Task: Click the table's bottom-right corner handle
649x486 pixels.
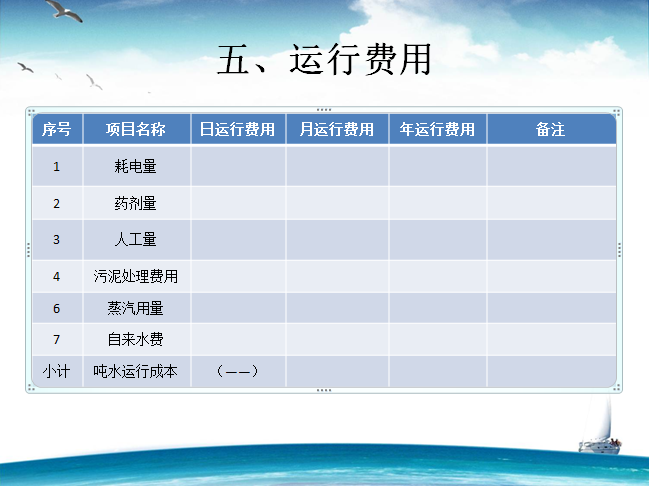Action: click(617, 388)
